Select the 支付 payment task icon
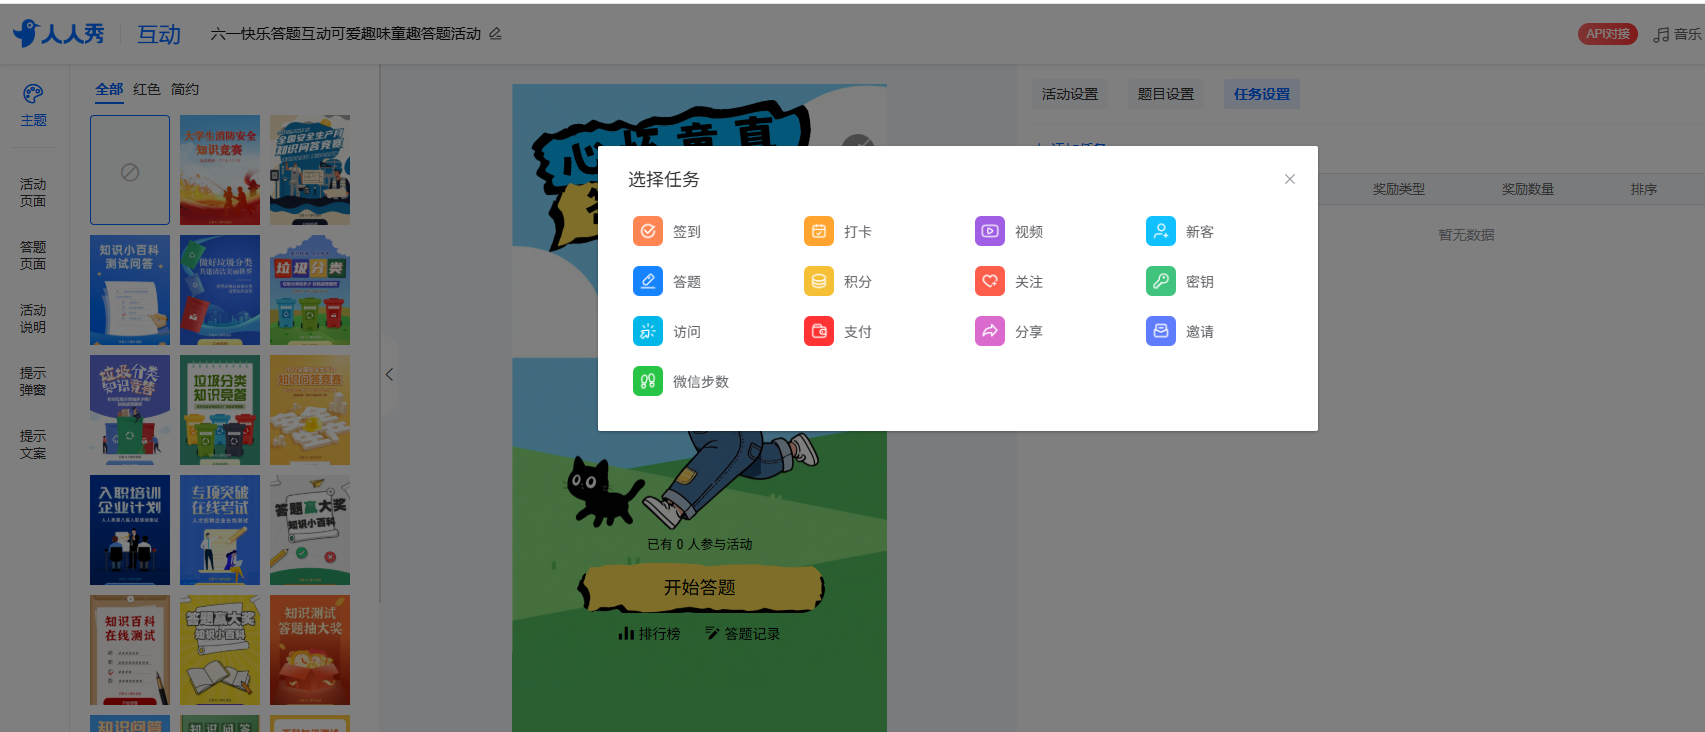 [819, 331]
